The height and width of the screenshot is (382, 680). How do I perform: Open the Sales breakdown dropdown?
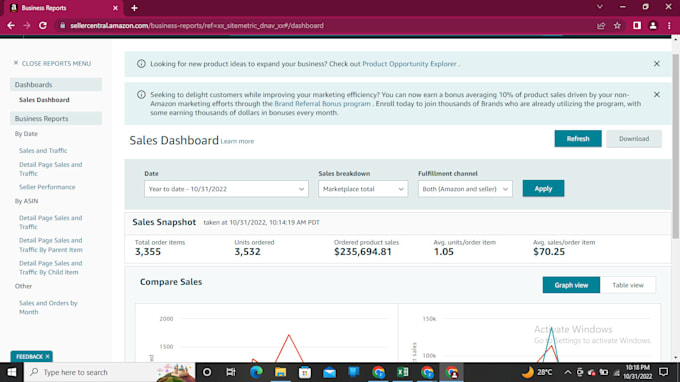[x=363, y=189]
